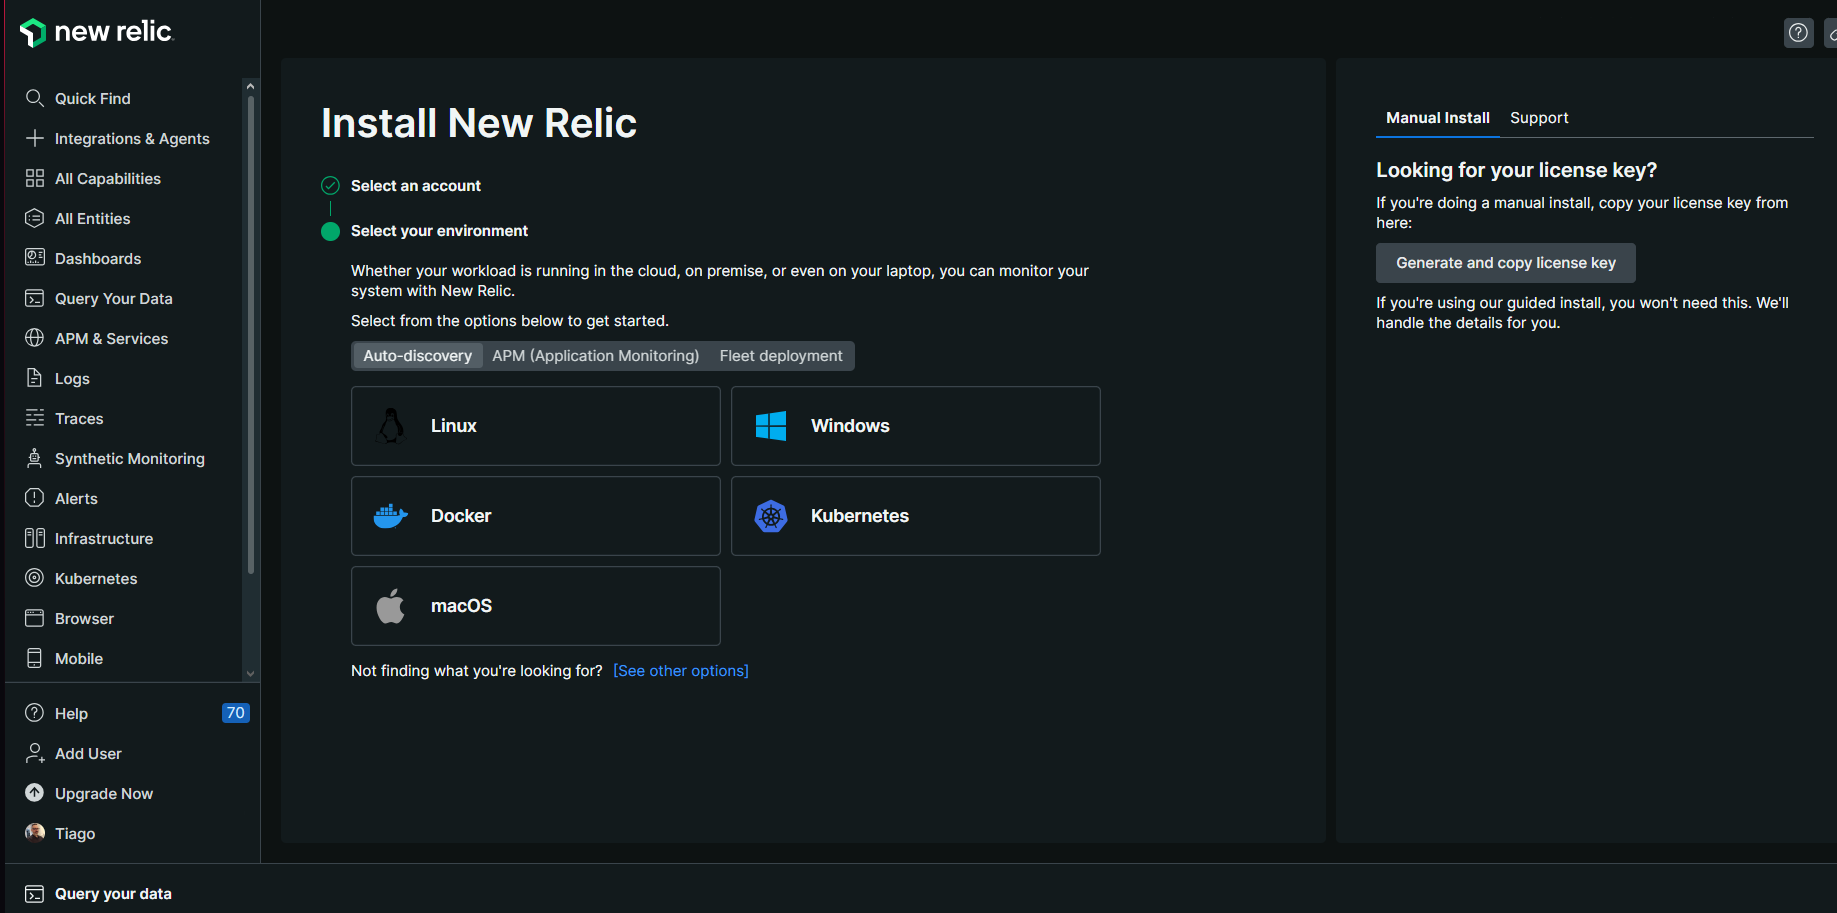Viewport: 1837px width, 913px height.
Task: Click the Linux penguin icon
Action: pos(391,426)
